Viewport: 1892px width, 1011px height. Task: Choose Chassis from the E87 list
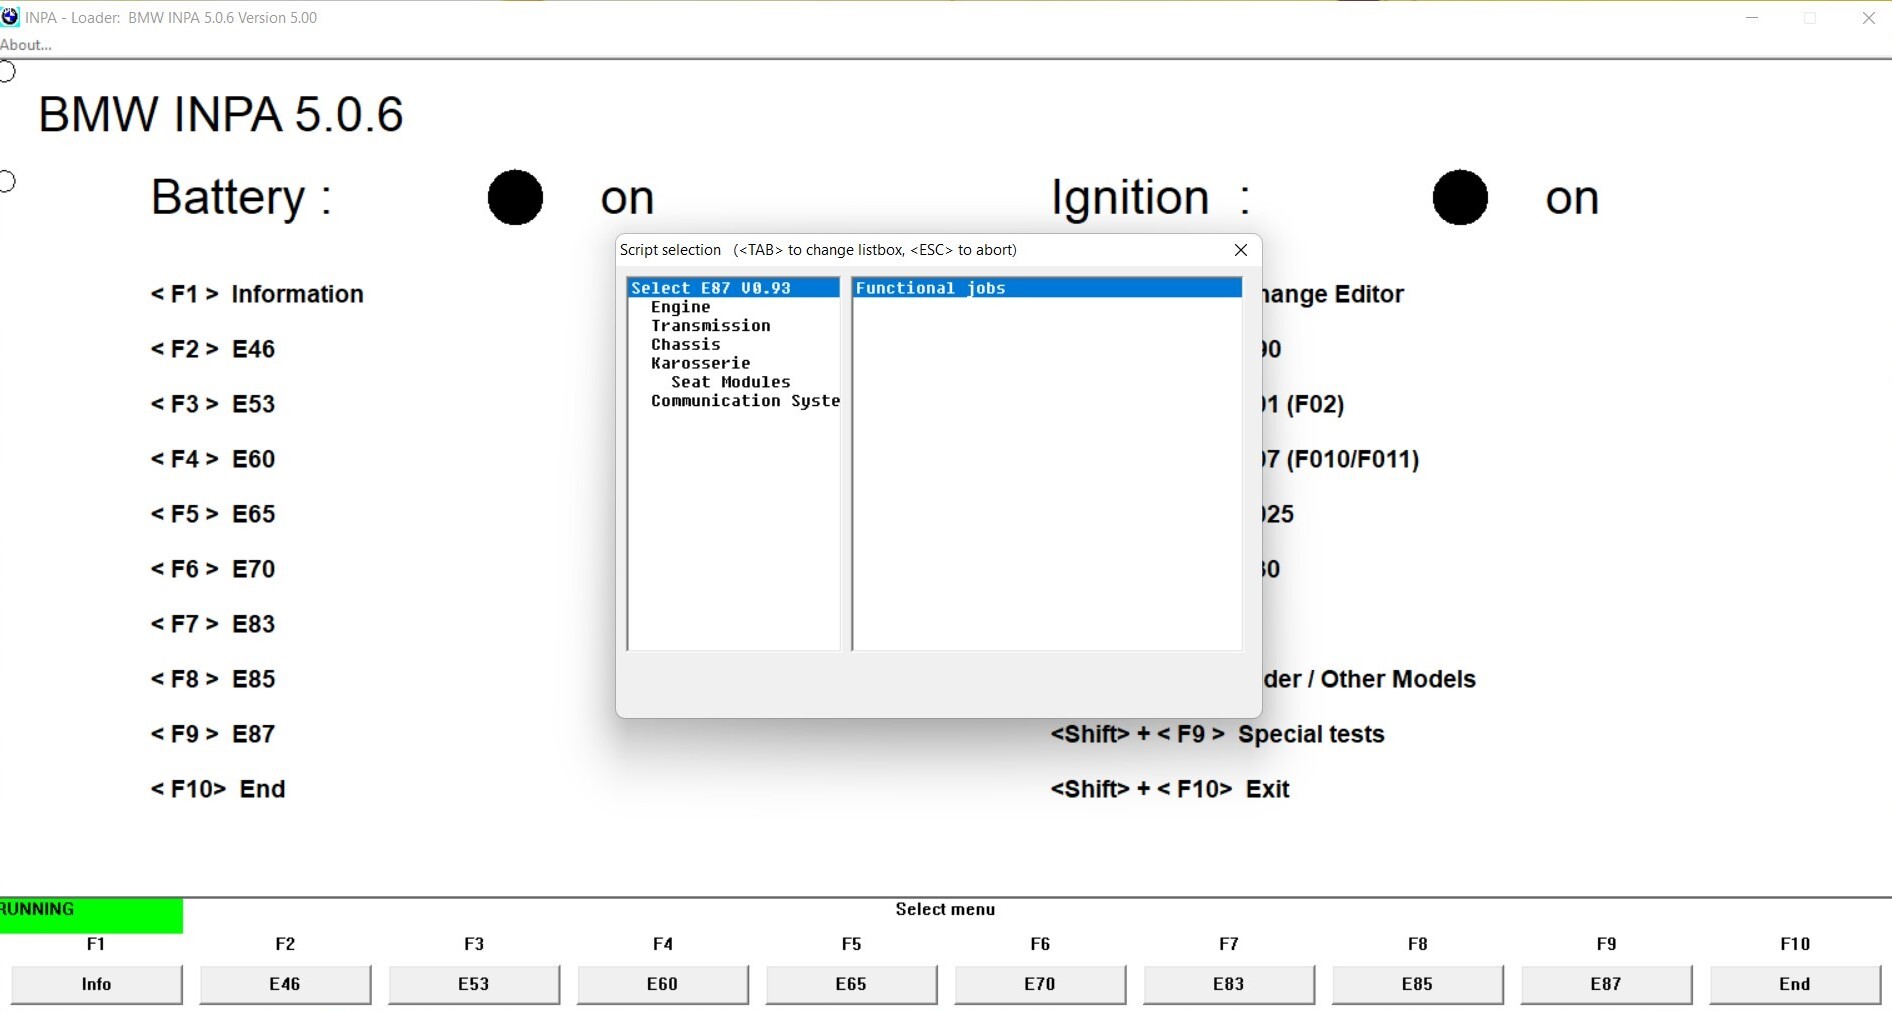[686, 345]
